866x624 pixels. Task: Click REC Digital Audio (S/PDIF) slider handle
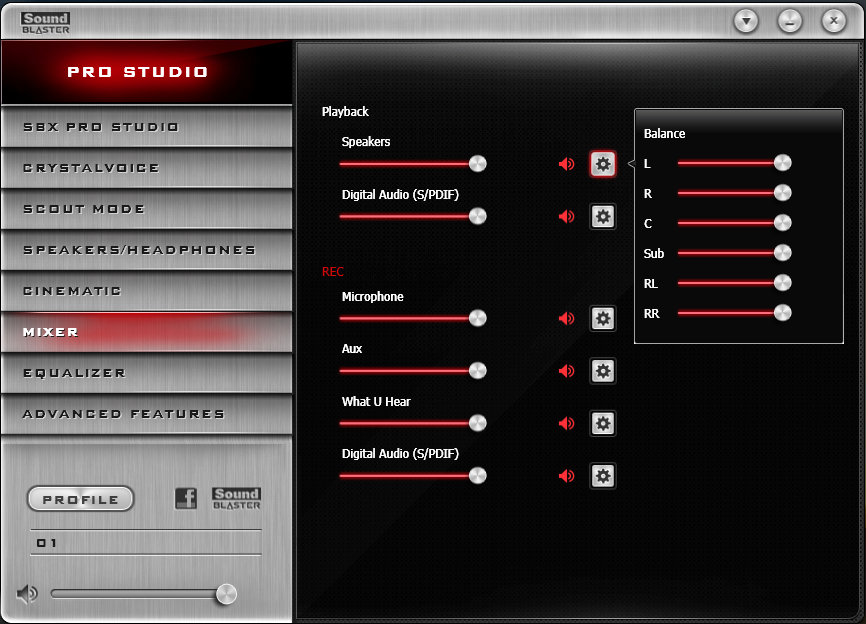point(478,476)
